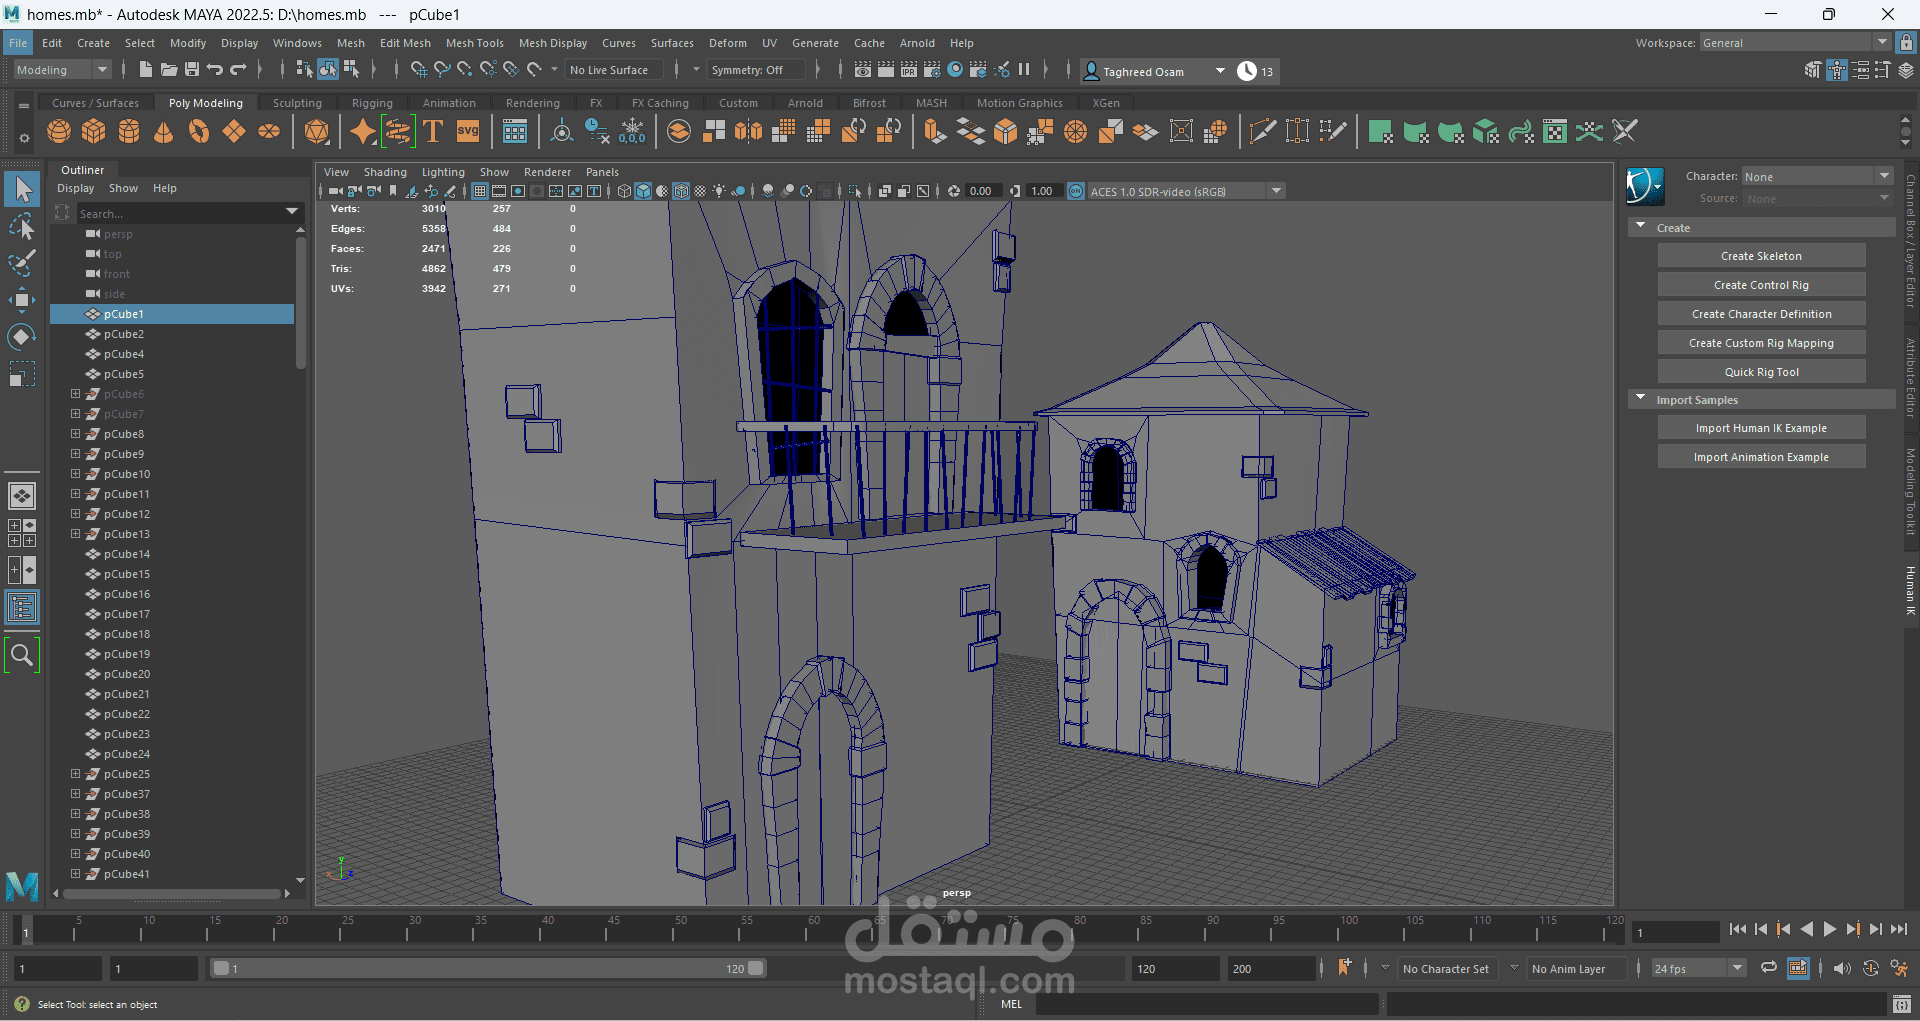Toggle audio mute speaker icon
Image resolution: width=1920 pixels, height=1021 pixels.
[x=1842, y=968]
